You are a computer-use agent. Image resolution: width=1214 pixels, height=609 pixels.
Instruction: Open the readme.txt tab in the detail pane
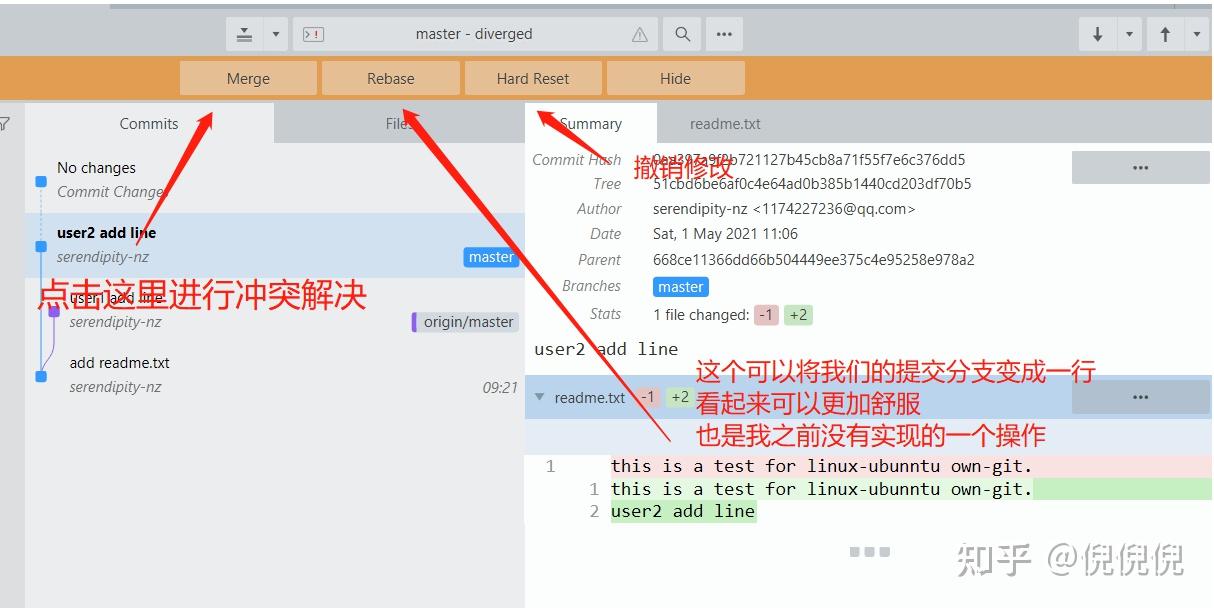pos(724,123)
